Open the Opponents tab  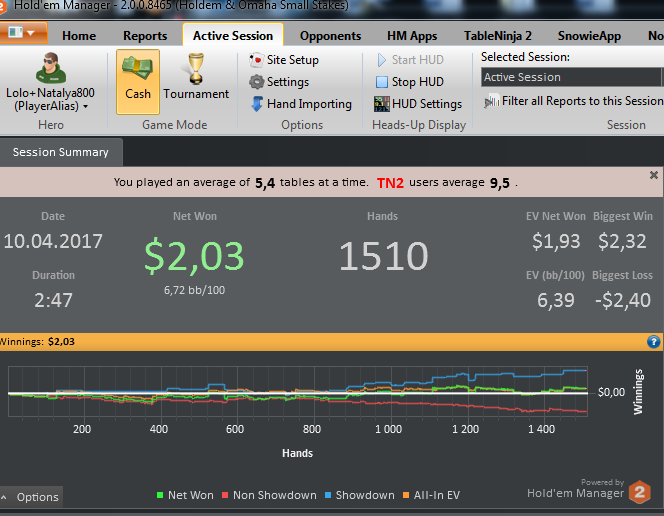point(330,36)
